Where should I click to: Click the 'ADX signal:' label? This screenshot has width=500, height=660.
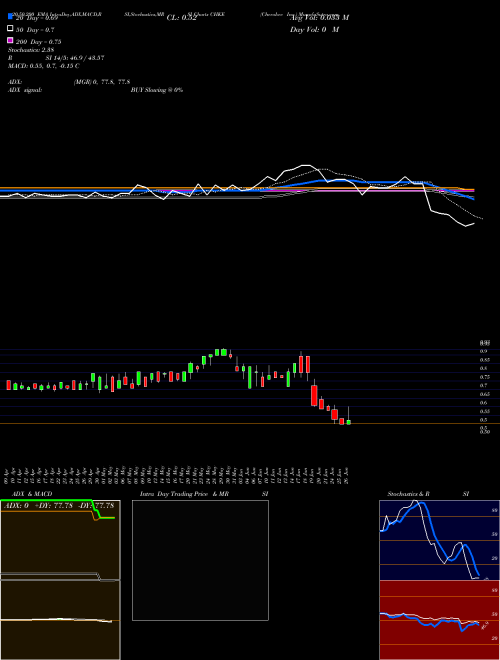click(x=25, y=90)
